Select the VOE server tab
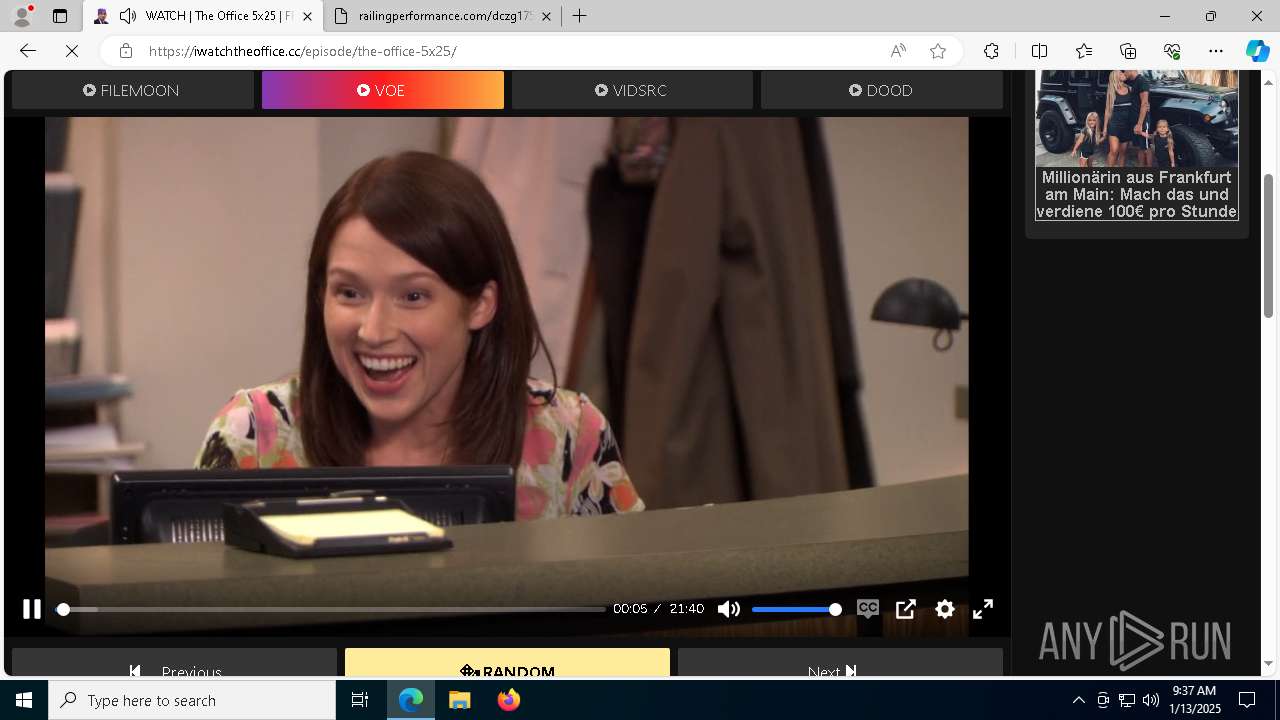The width and height of the screenshot is (1280, 720). click(382, 90)
